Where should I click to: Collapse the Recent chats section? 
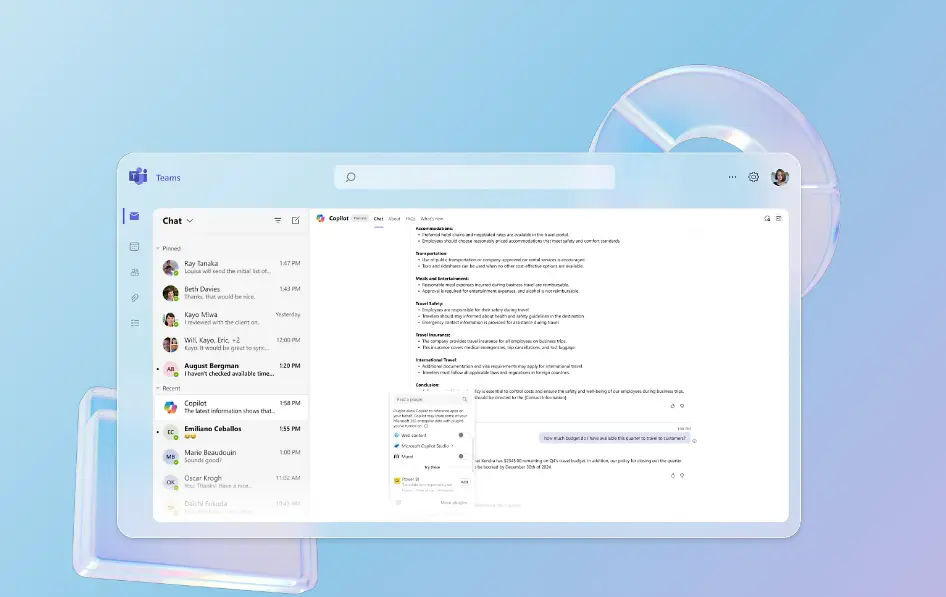(158, 388)
